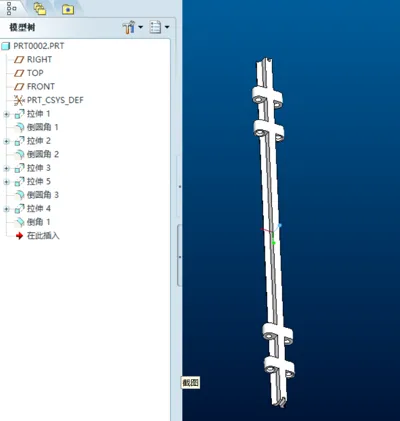Expand the 拉伸 4 feature

point(6,209)
